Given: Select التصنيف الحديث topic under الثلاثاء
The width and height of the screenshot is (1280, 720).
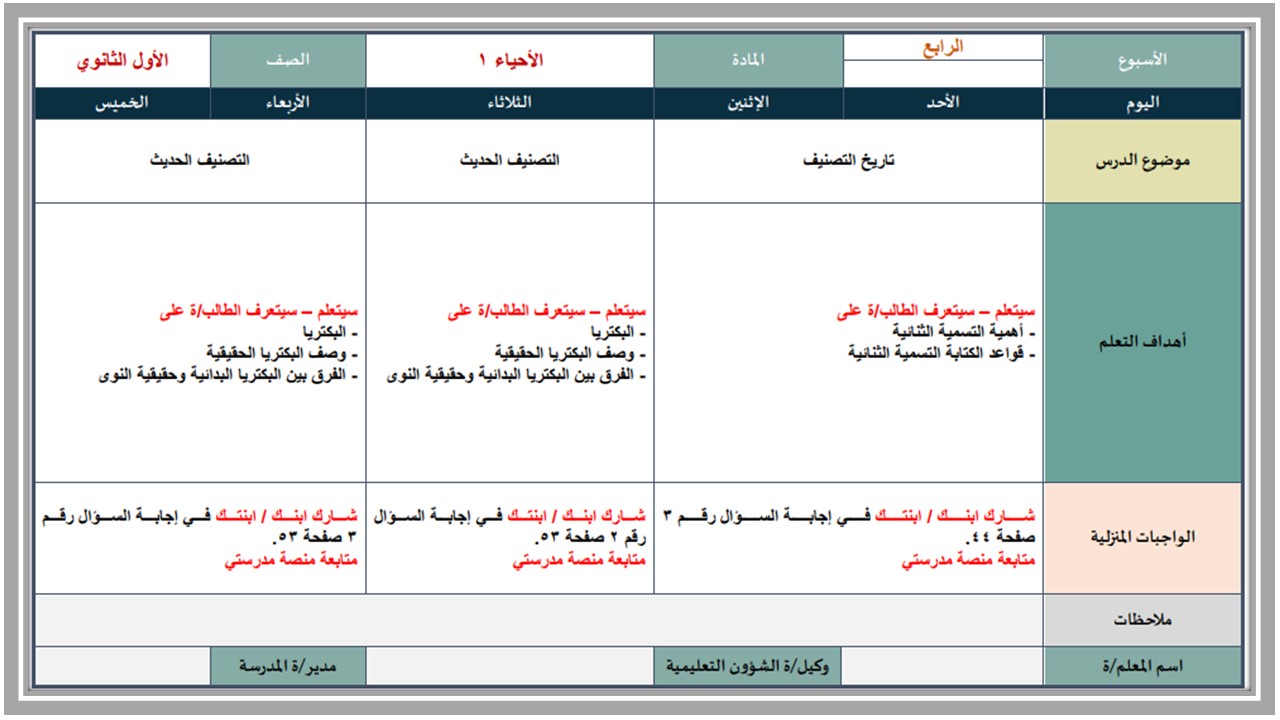Looking at the screenshot, I should [510, 161].
